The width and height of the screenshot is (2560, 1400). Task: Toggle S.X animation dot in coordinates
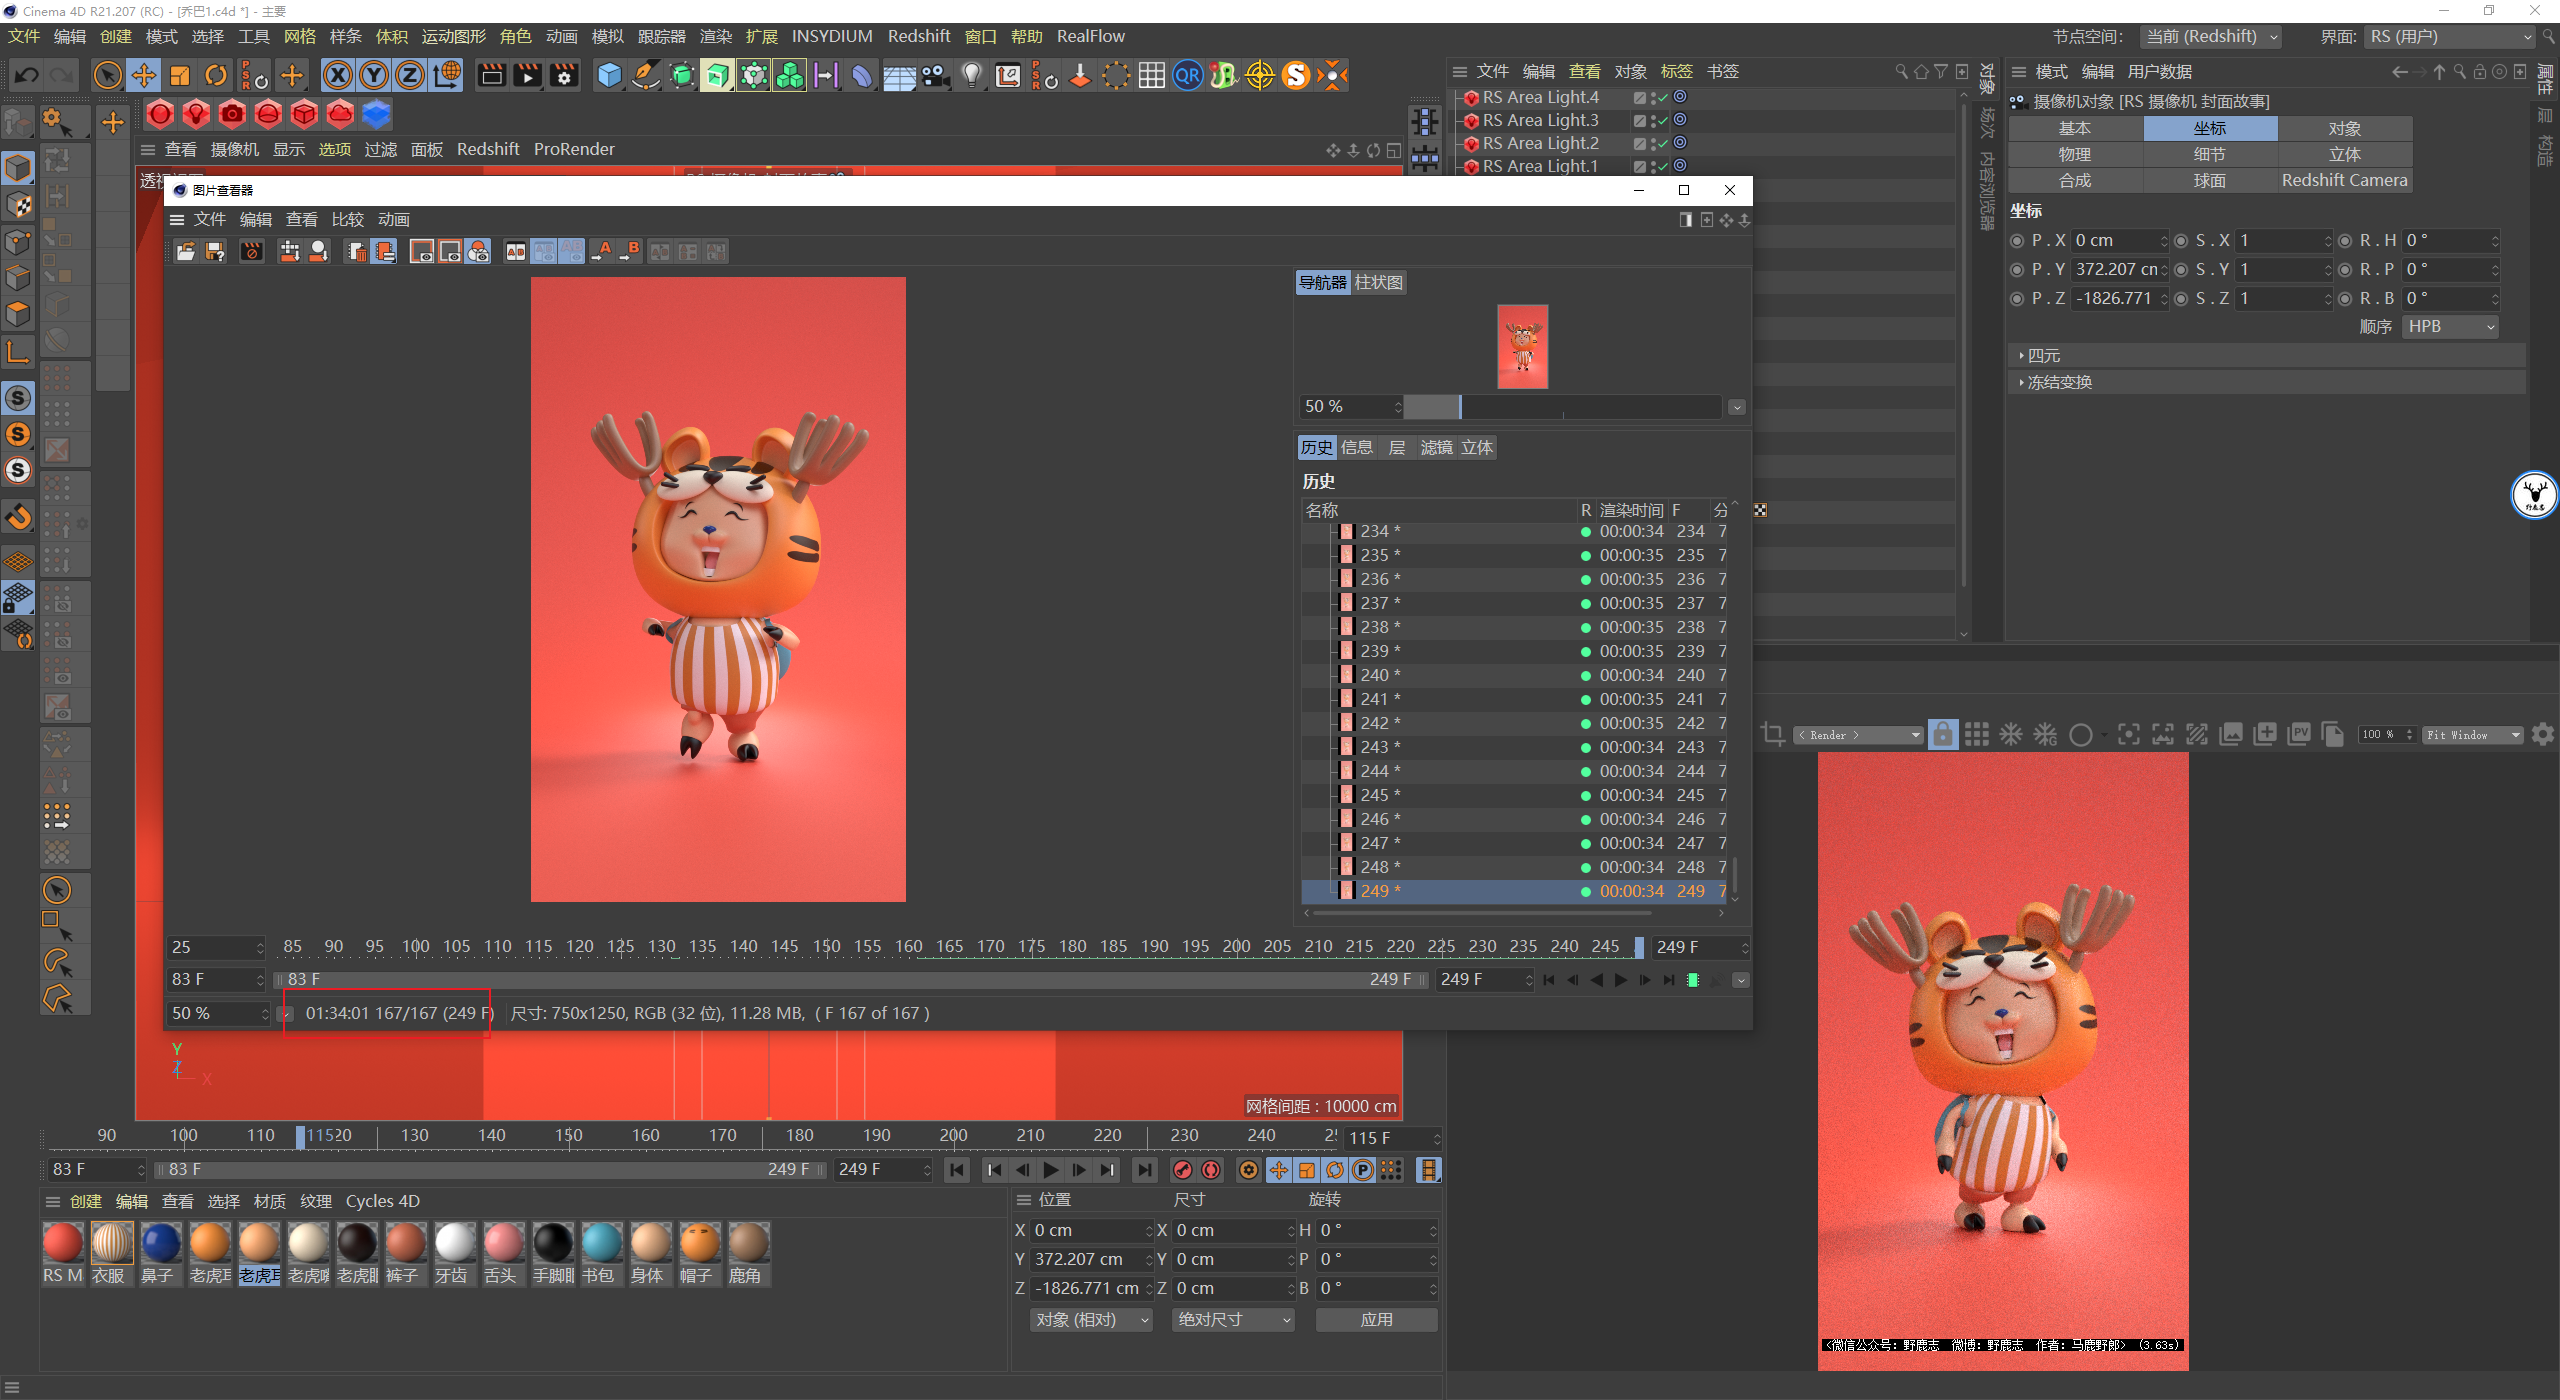point(2181,241)
